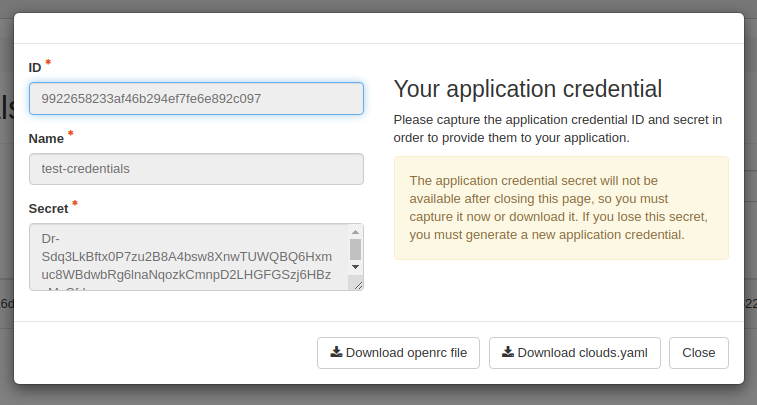
Task: Click the "Your application credential" heading
Action: [528, 89]
